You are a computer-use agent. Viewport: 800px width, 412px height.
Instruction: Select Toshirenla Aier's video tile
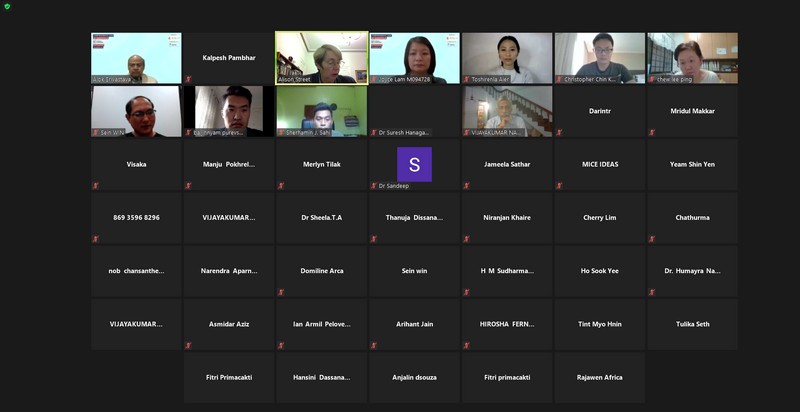pyautogui.click(x=507, y=57)
